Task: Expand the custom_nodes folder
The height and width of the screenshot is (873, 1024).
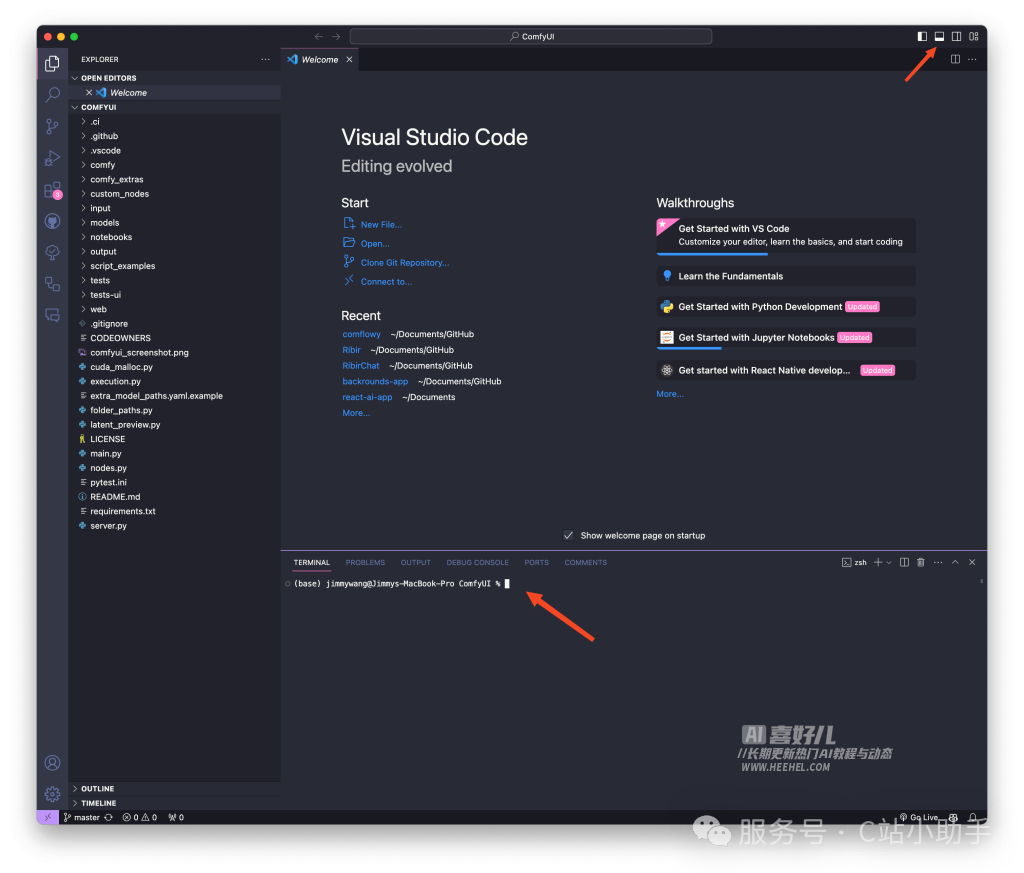Action: pos(120,194)
